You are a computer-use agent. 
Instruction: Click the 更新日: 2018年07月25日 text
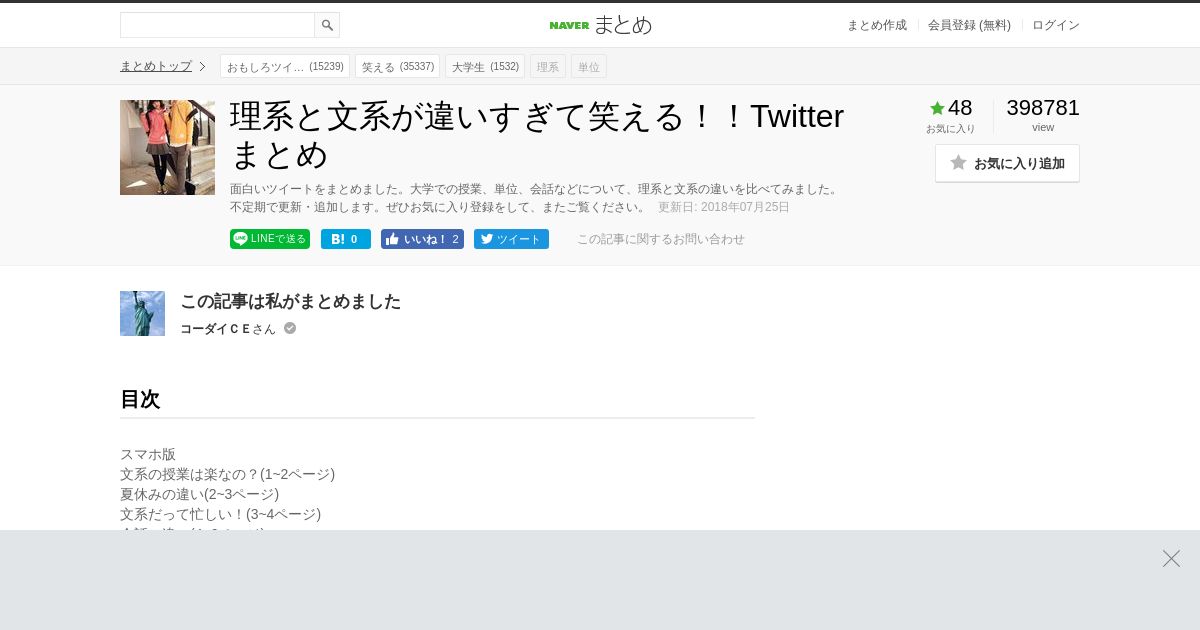tap(724, 207)
